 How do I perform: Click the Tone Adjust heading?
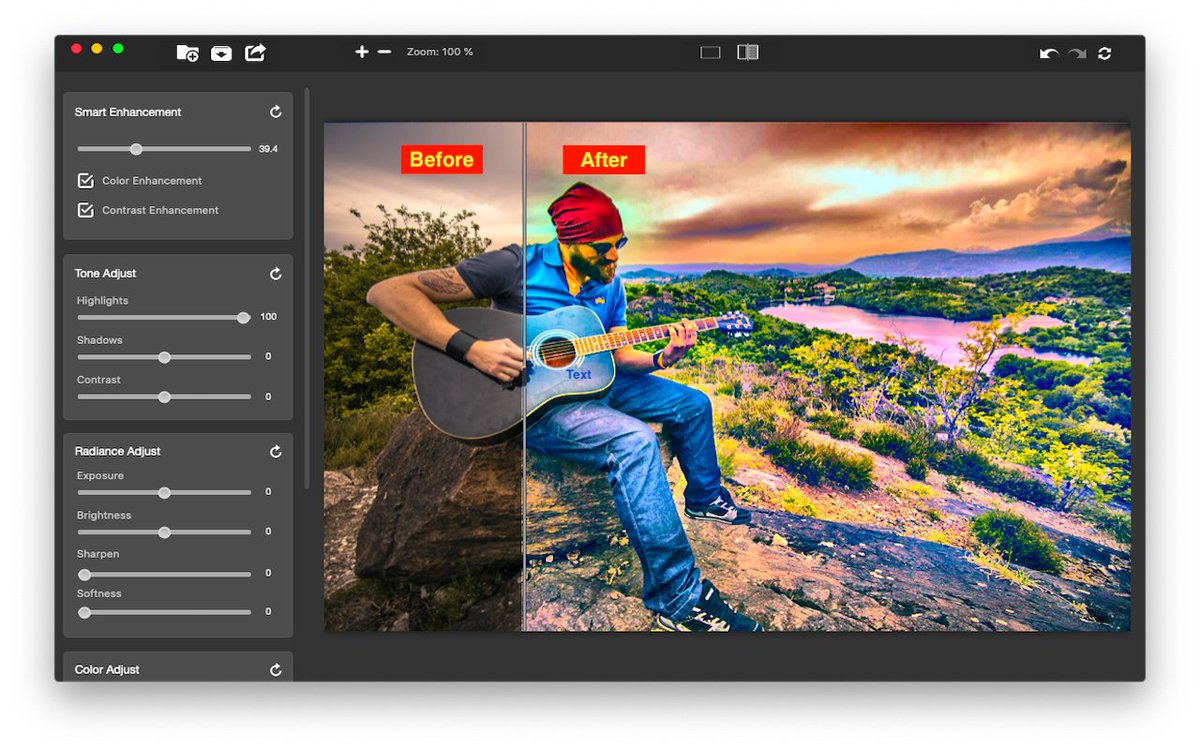[x=105, y=273]
